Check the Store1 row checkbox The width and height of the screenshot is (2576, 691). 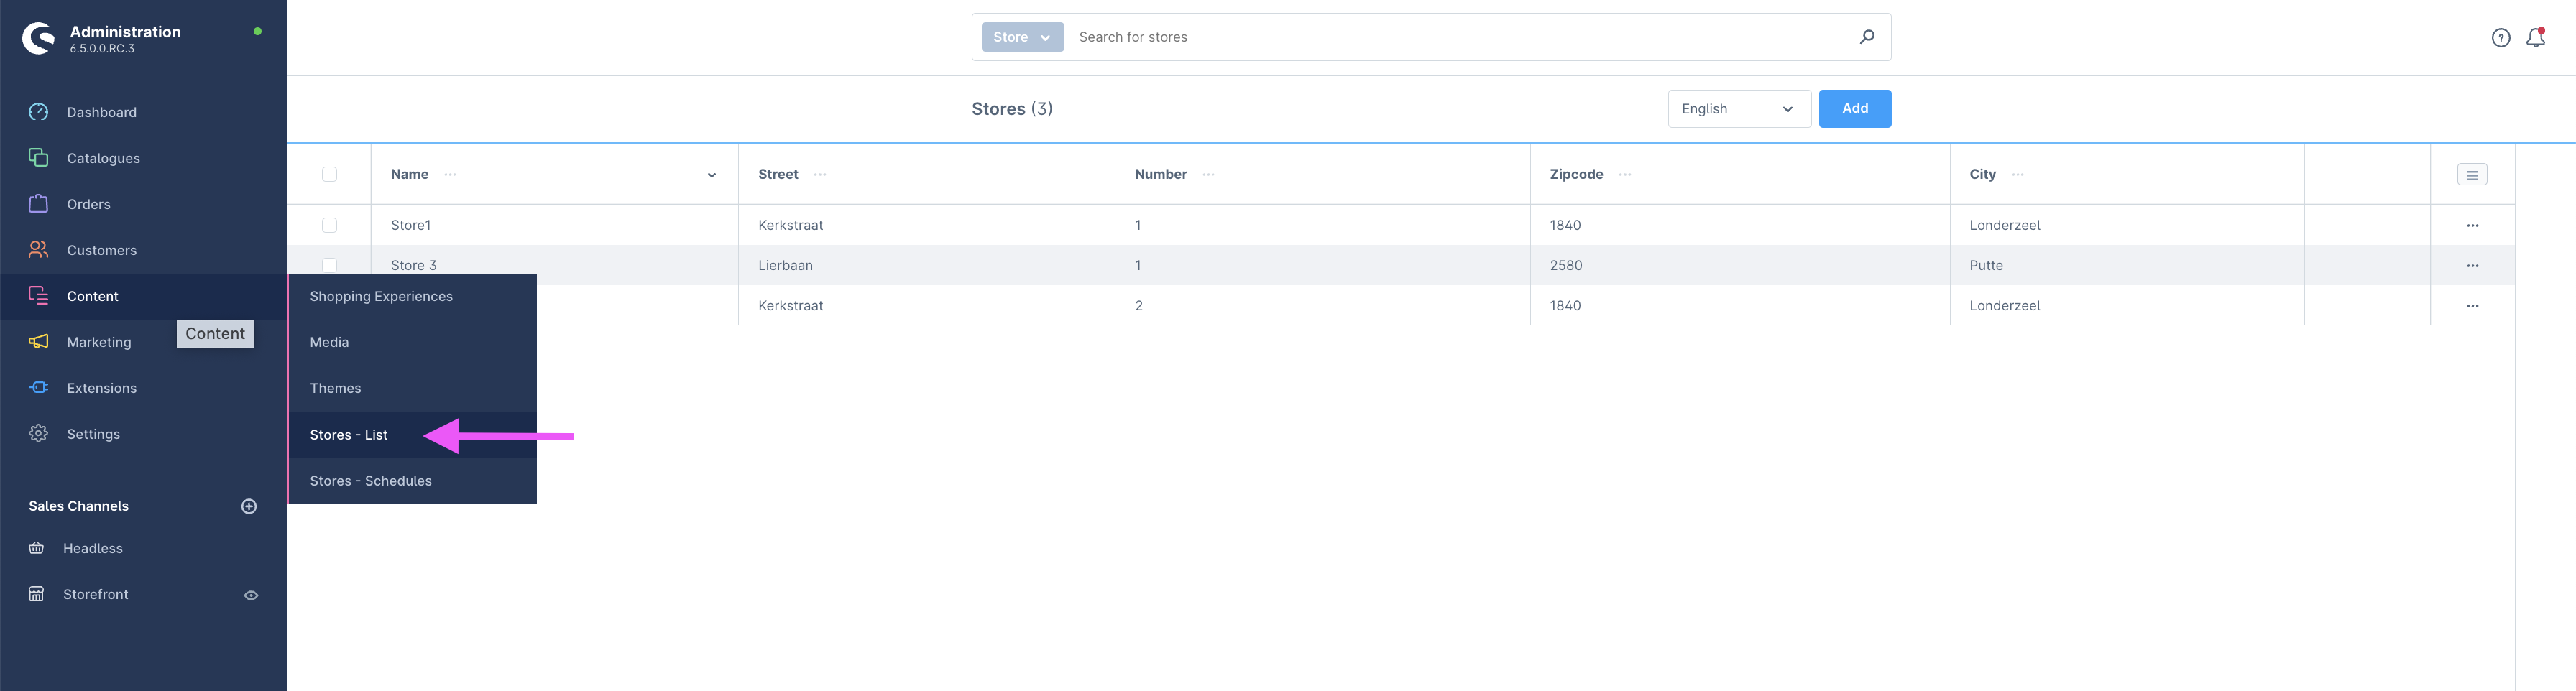[x=330, y=226]
